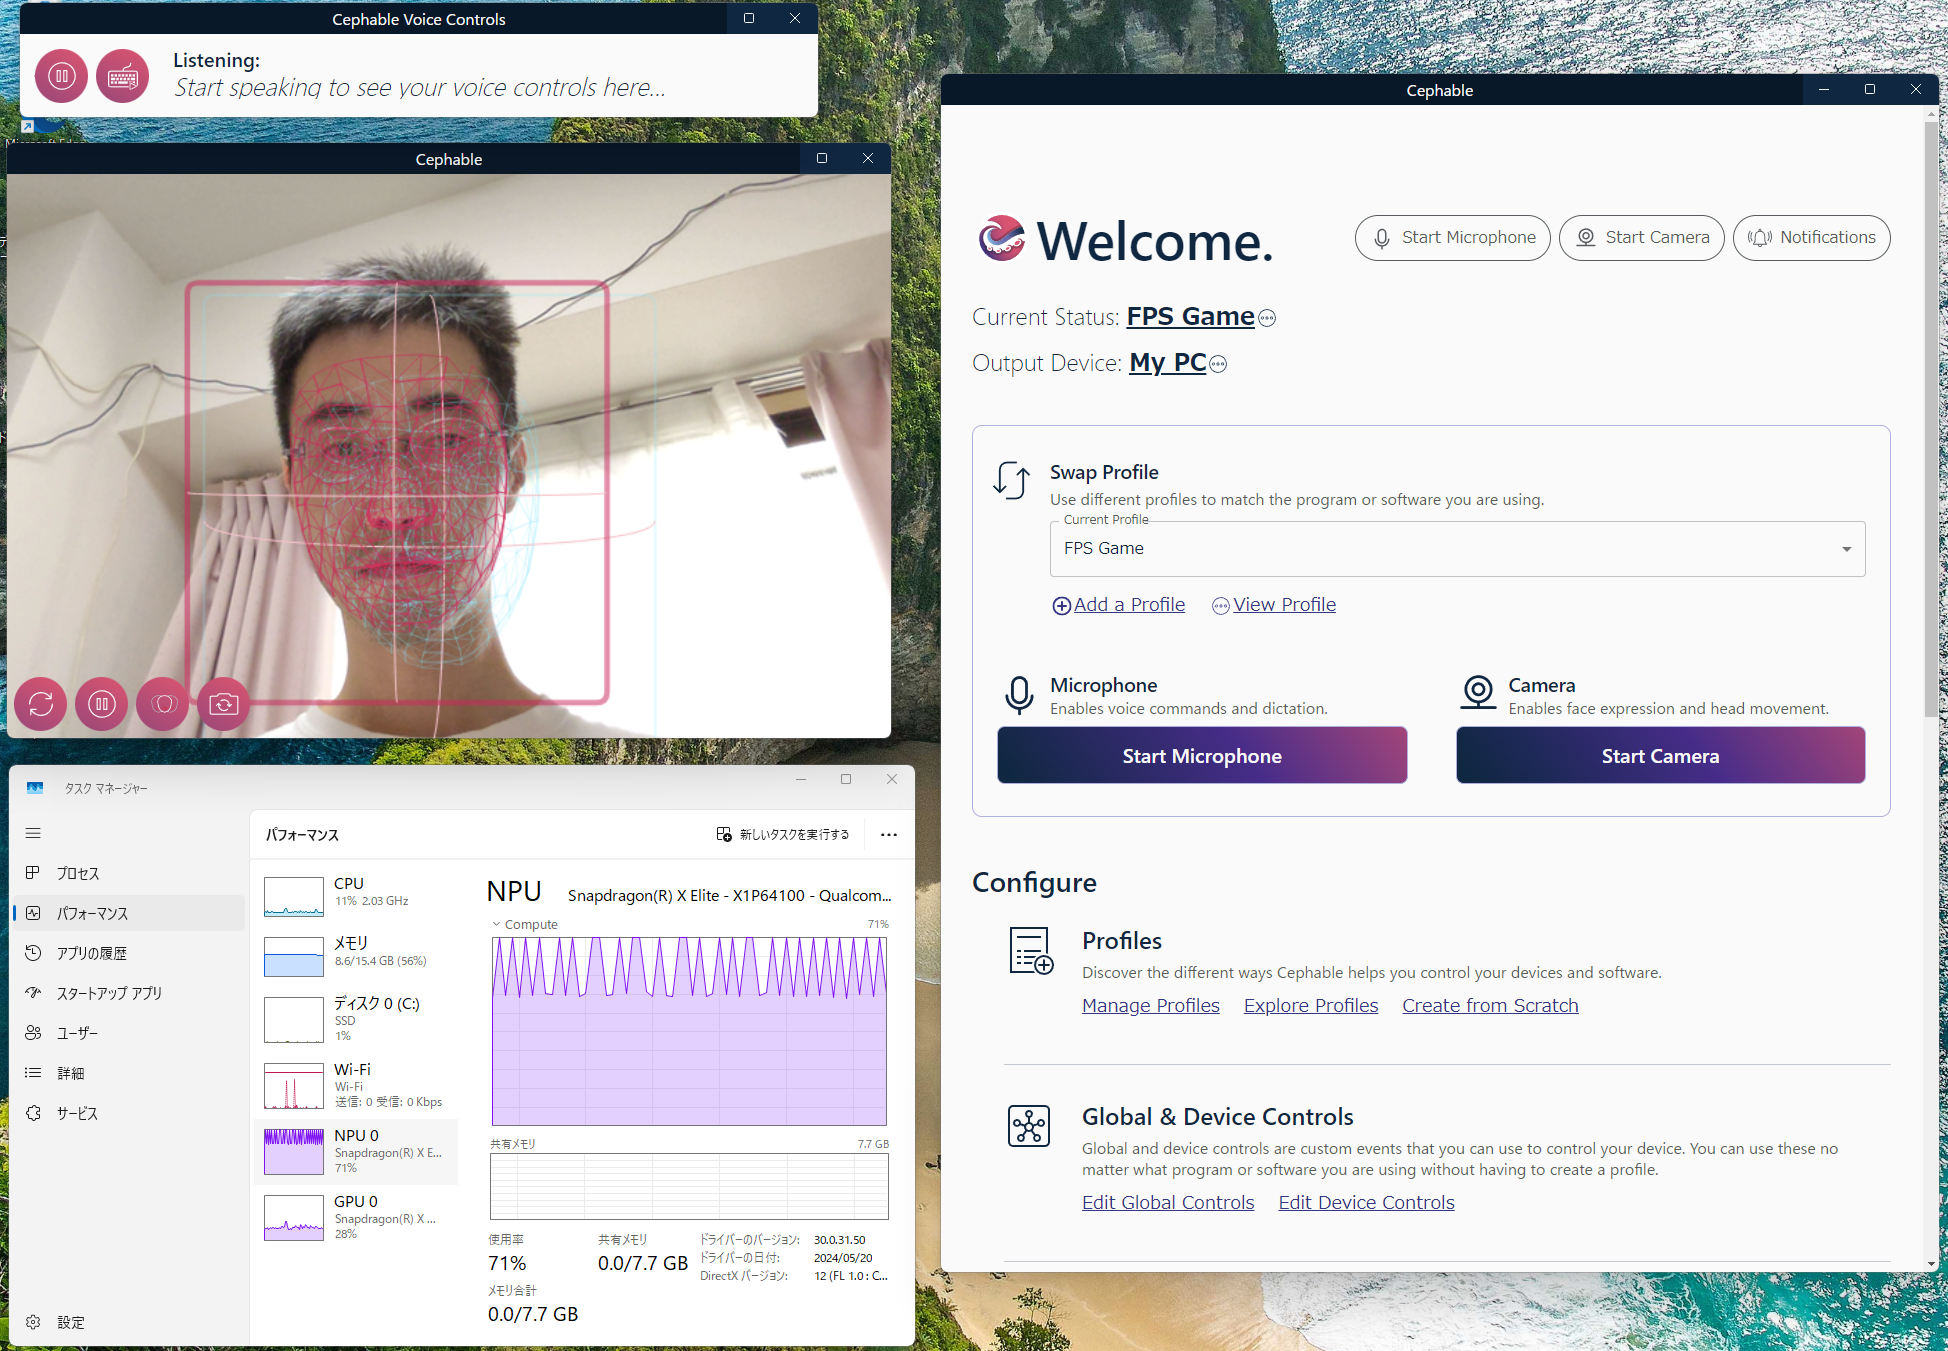The width and height of the screenshot is (1948, 1351).
Task: Open the Current Profile dropdown
Action: pyautogui.click(x=1457, y=548)
